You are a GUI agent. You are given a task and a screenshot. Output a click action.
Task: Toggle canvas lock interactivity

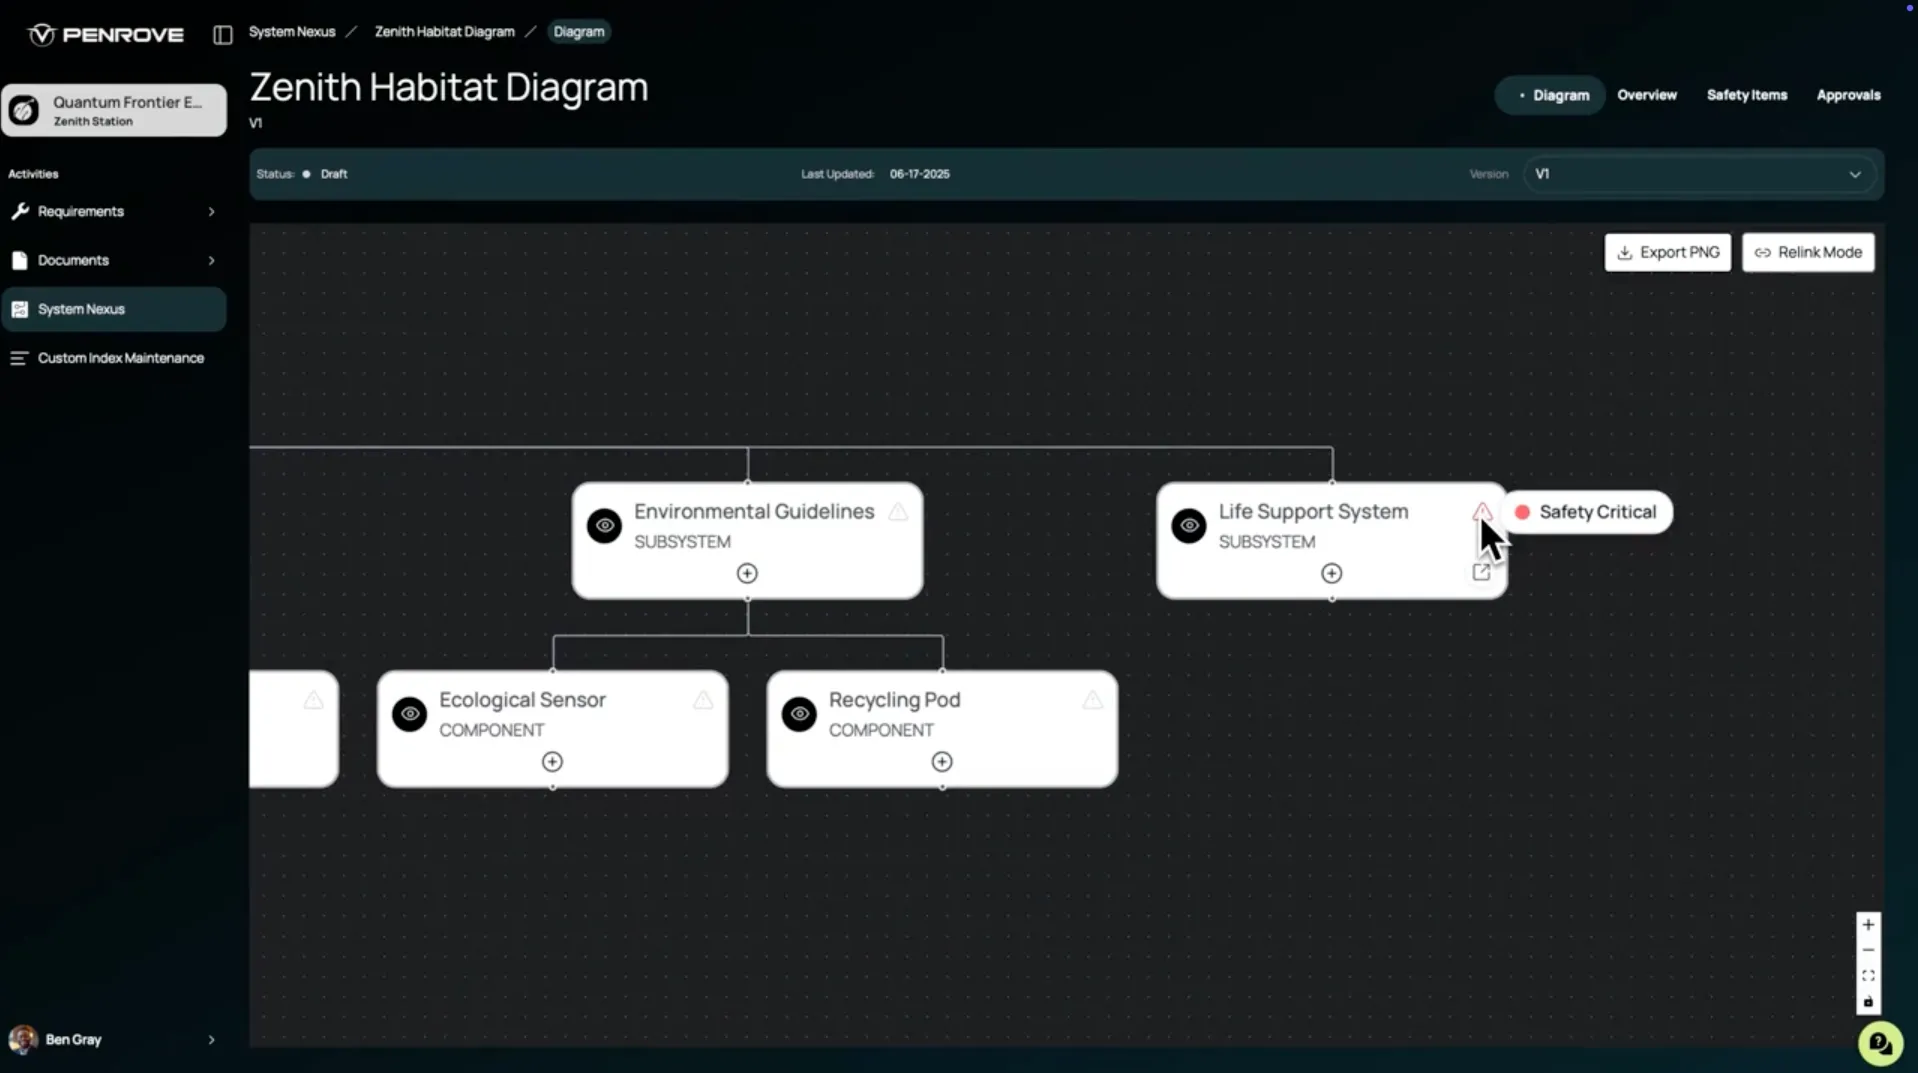click(x=1868, y=1001)
